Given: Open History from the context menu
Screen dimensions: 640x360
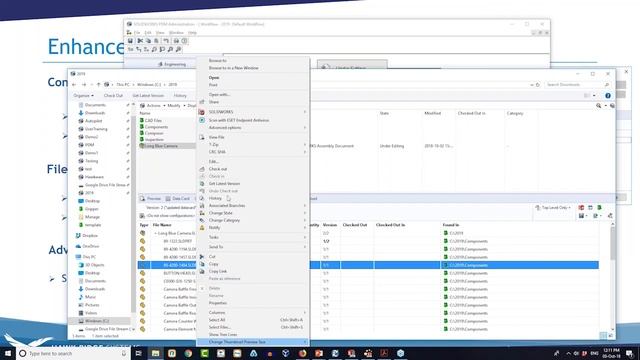Looking at the screenshot, I should click(215, 198).
